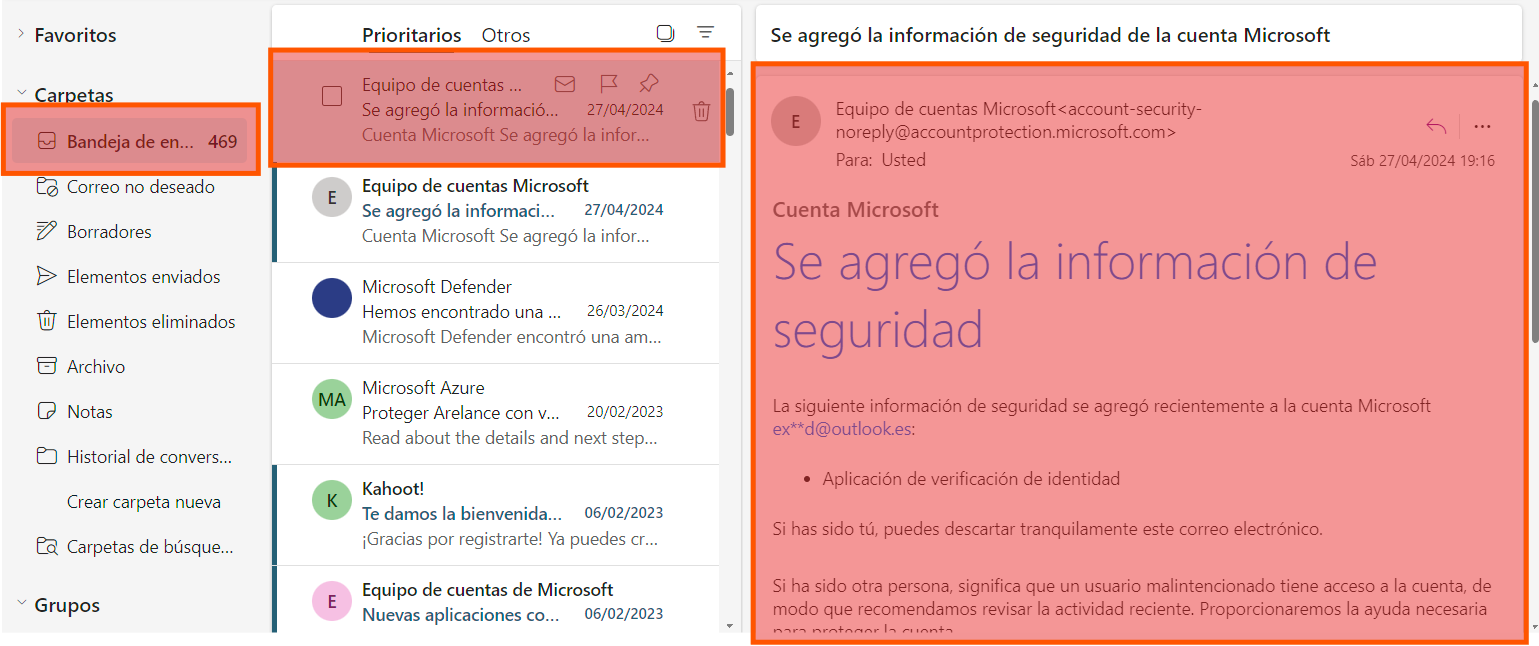This screenshot has height=646, width=1539.
Task: Open the Carpetas de búsqueda folder
Action: pyautogui.click(x=130, y=547)
